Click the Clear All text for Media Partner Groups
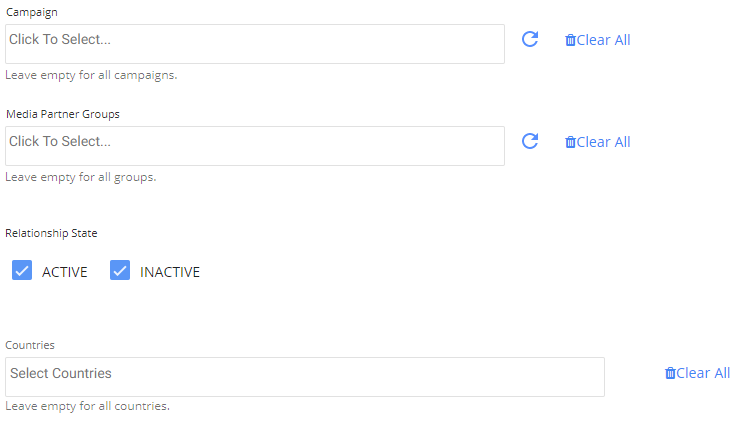Viewport: 752px width, 438px height. pos(604,142)
